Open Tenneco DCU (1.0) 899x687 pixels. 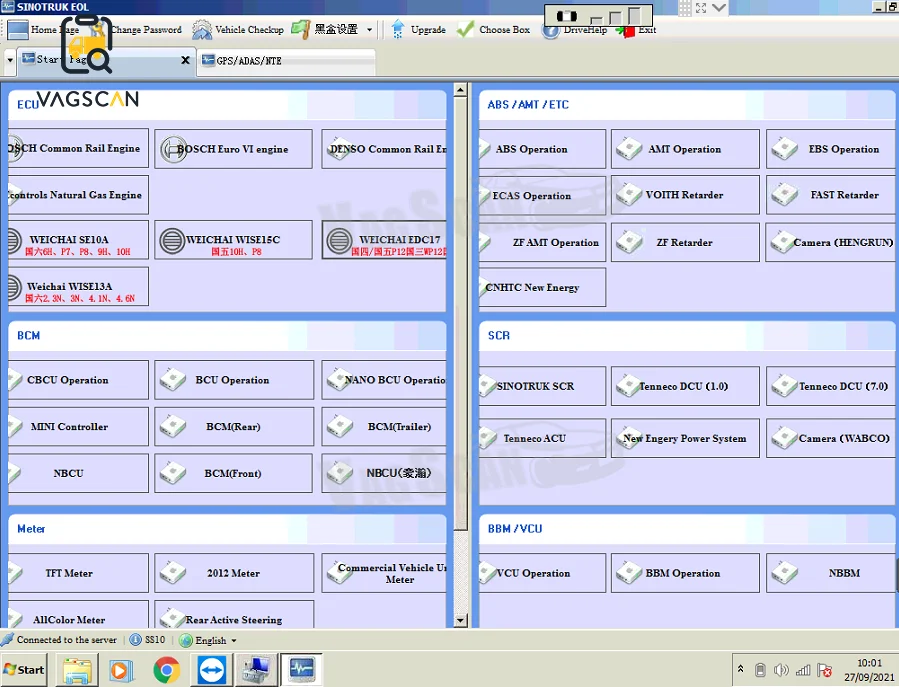[x=685, y=387]
